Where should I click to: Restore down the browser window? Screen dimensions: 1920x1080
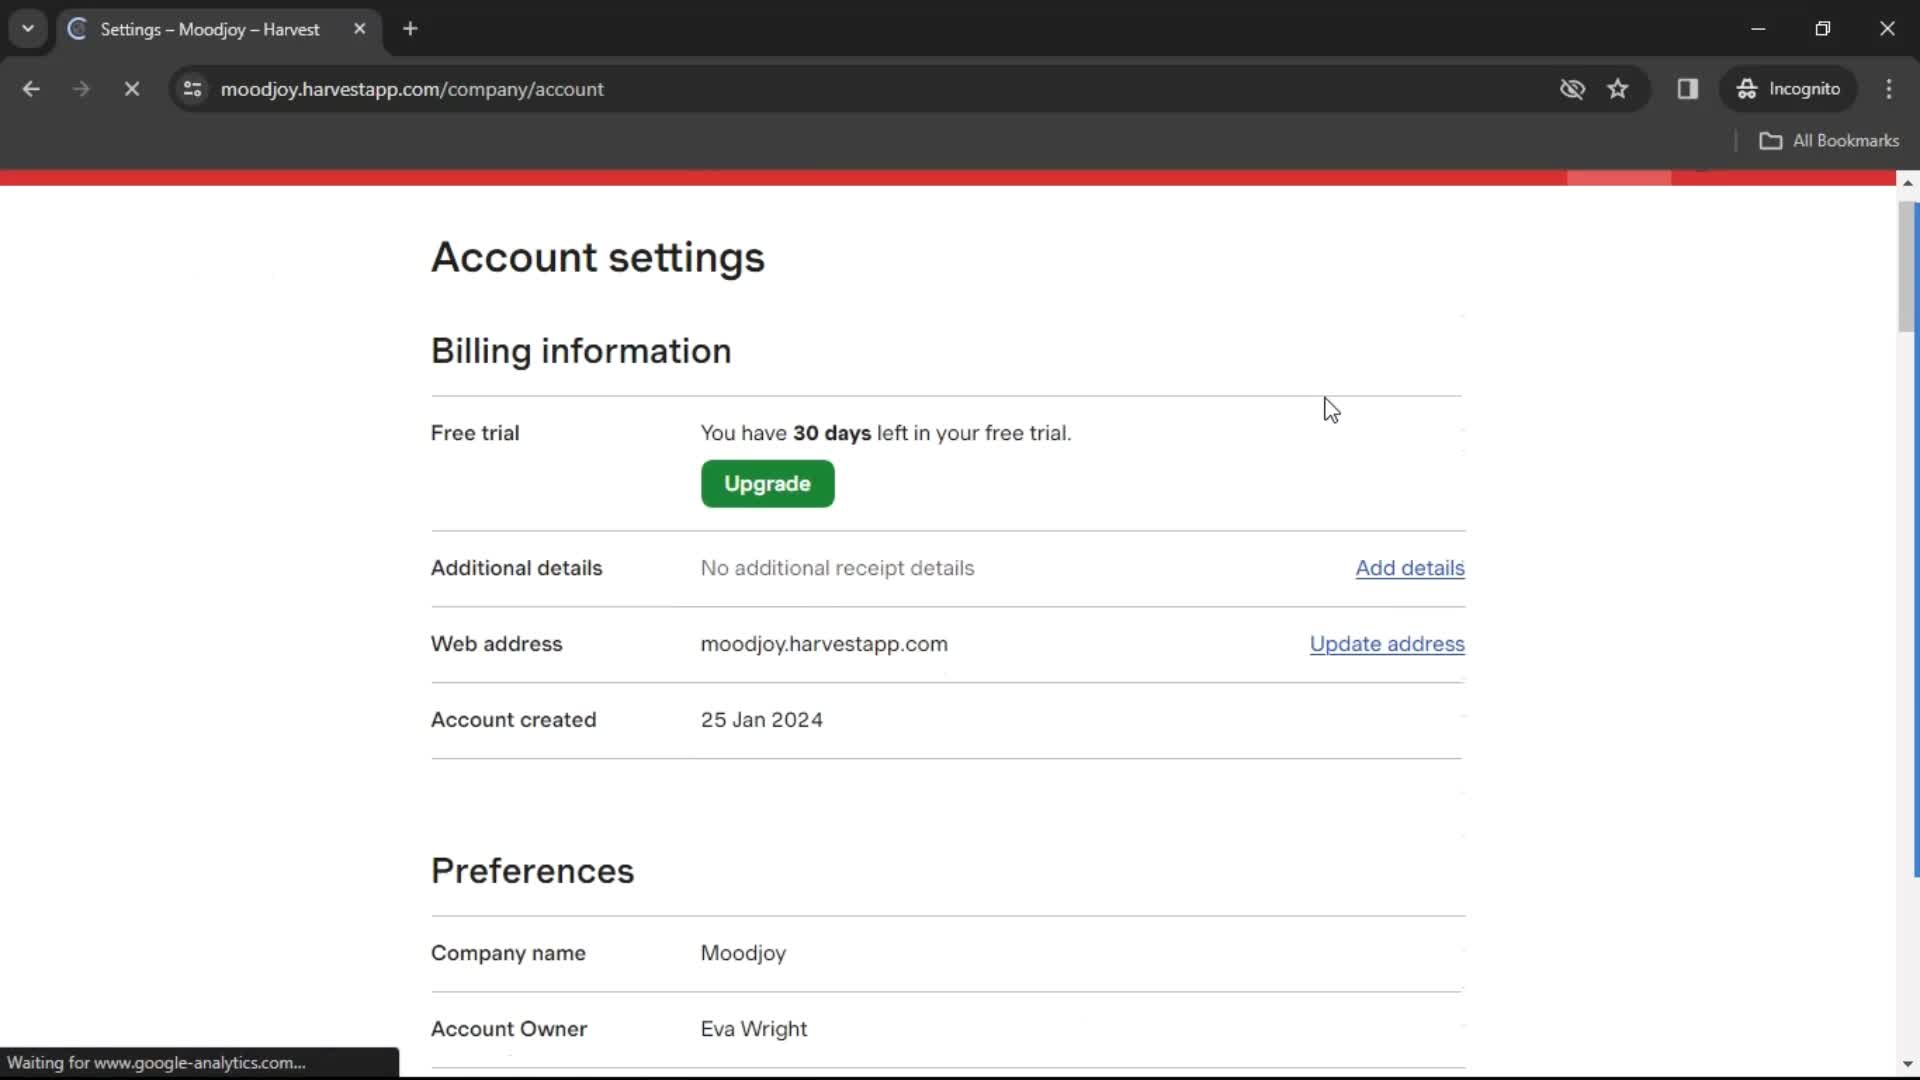pyautogui.click(x=1823, y=29)
